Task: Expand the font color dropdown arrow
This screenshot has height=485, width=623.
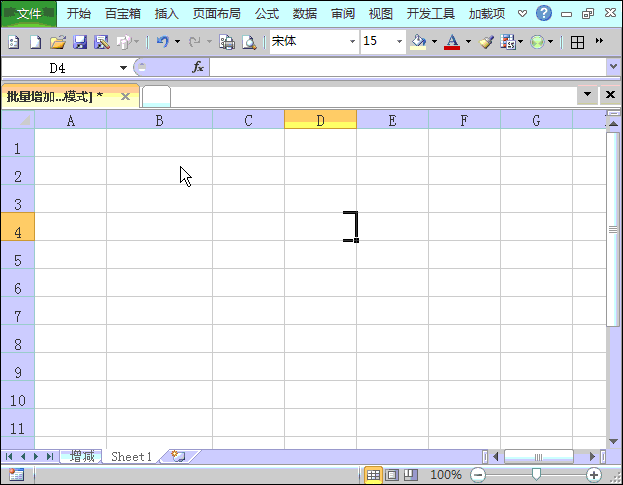Action: tap(468, 41)
